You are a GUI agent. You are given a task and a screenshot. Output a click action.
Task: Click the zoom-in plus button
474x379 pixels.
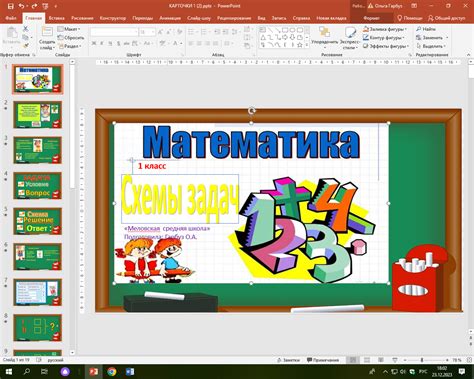(447, 360)
